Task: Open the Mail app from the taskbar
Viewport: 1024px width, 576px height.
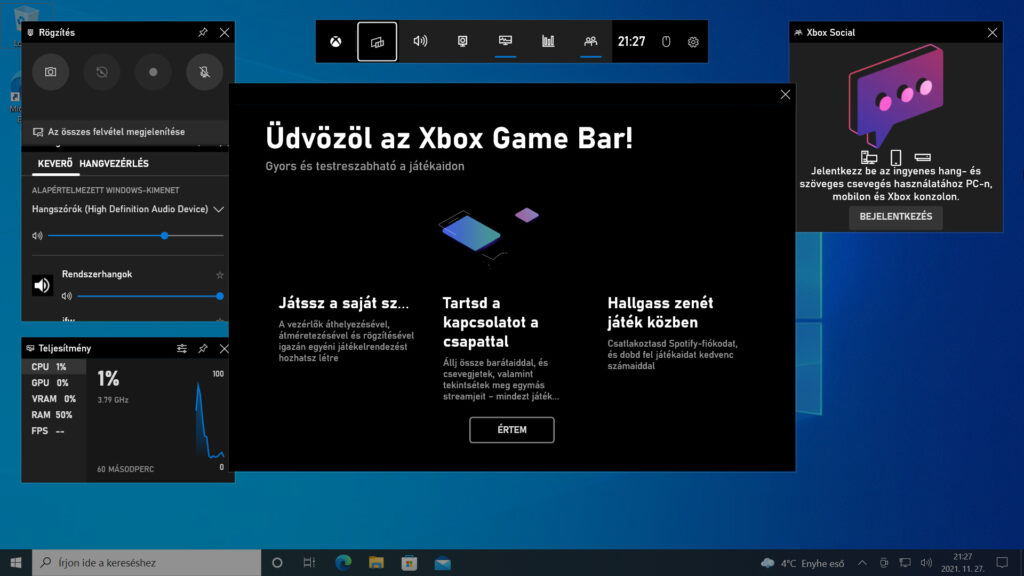Action: [x=443, y=562]
